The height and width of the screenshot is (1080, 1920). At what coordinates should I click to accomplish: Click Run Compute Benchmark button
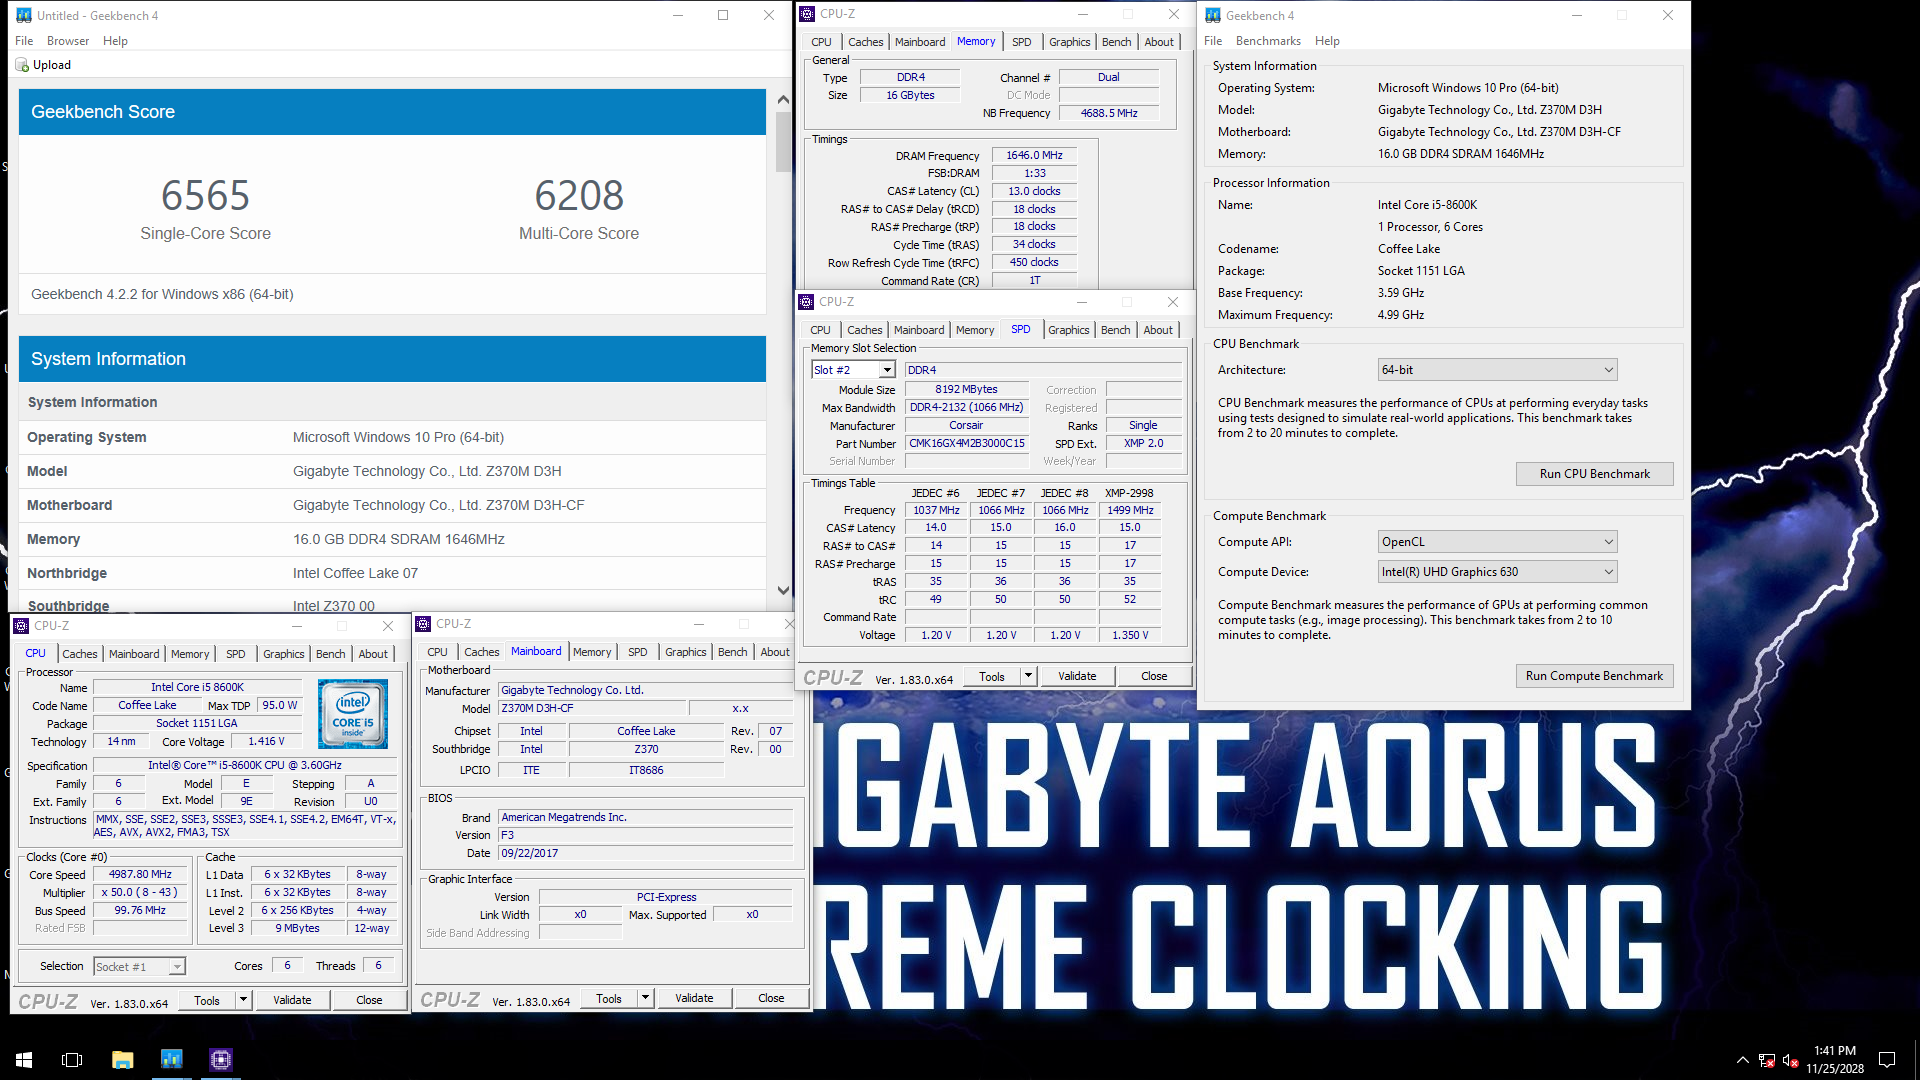pos(1594,676)
